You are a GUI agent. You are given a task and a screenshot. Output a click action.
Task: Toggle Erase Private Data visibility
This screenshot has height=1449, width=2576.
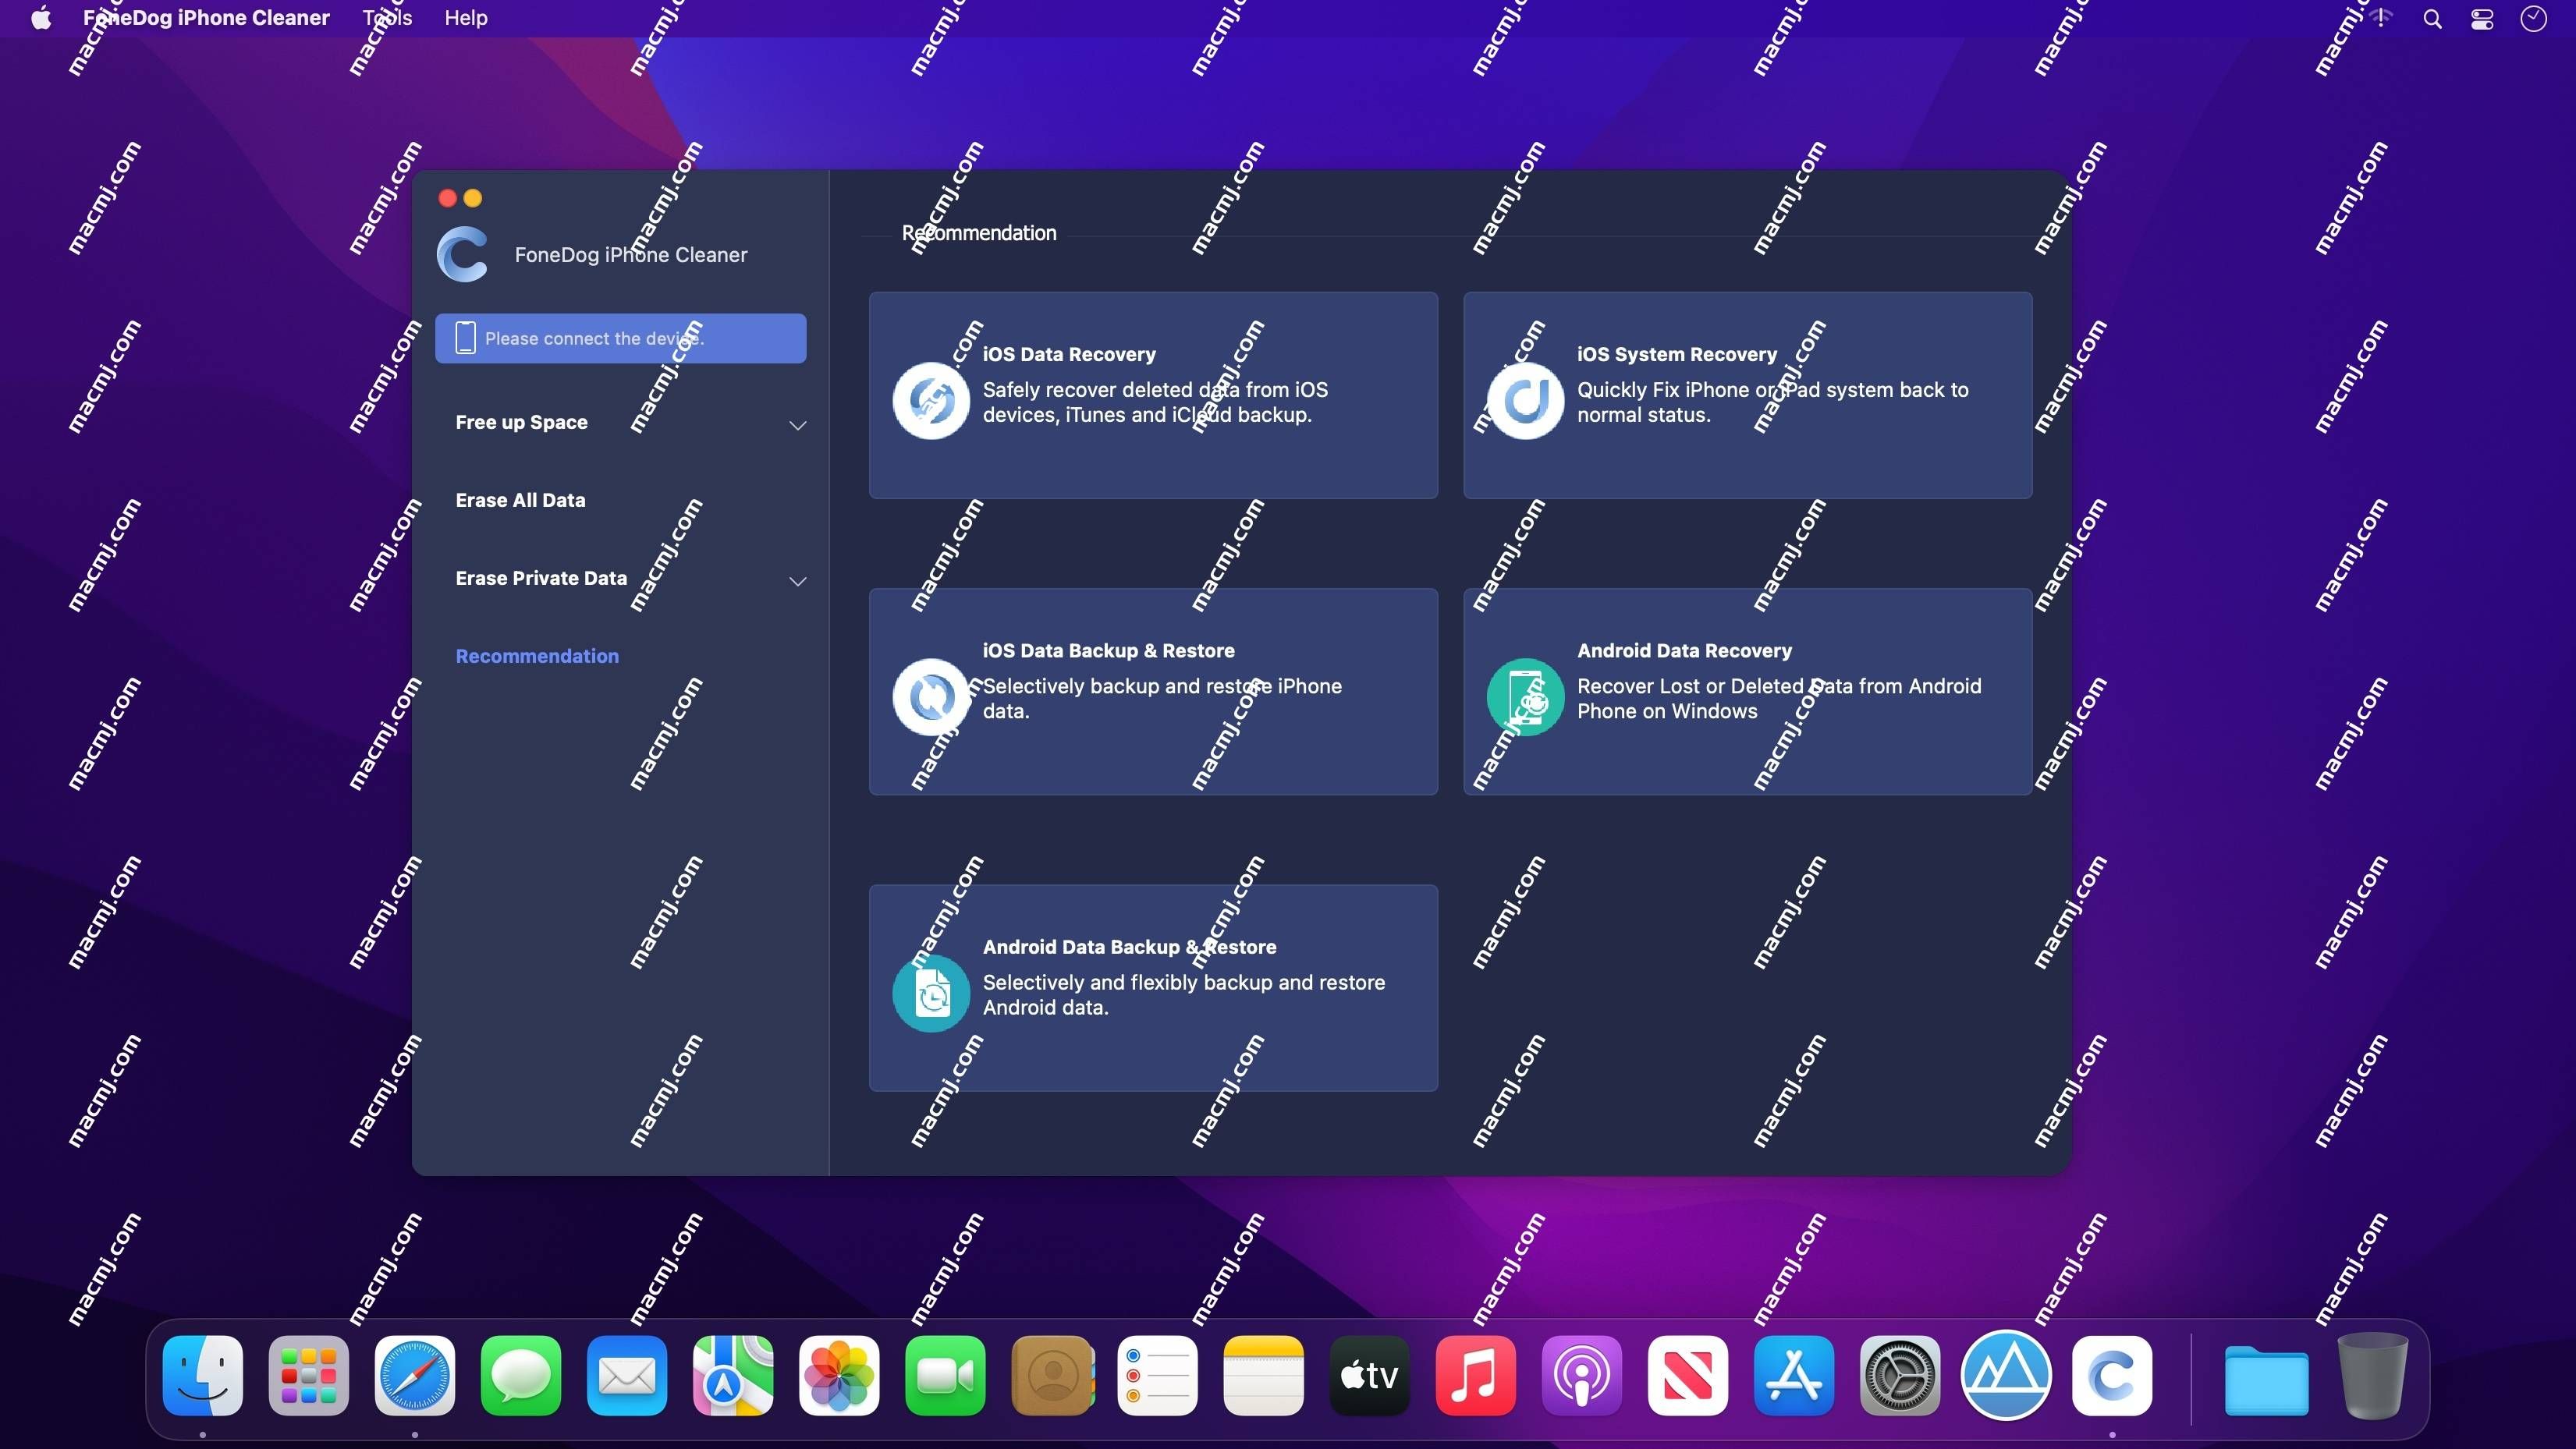(793, 579)
